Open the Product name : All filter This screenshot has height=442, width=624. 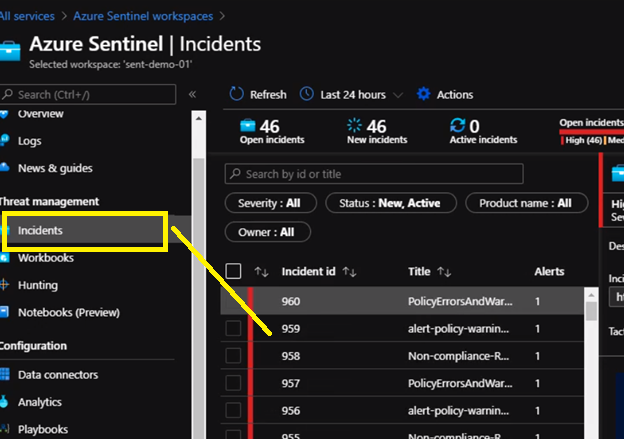pyautogui.click(x=526, y=203)
